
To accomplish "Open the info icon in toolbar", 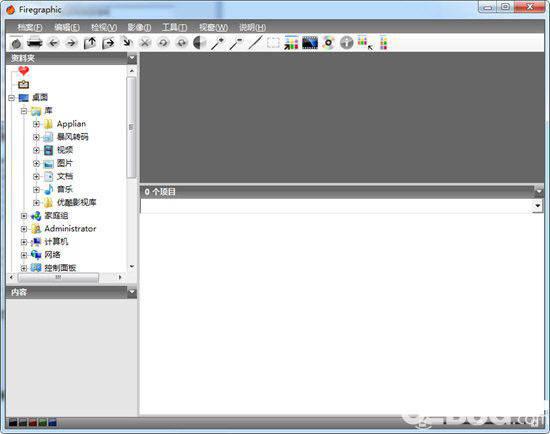I will point(346,43).
